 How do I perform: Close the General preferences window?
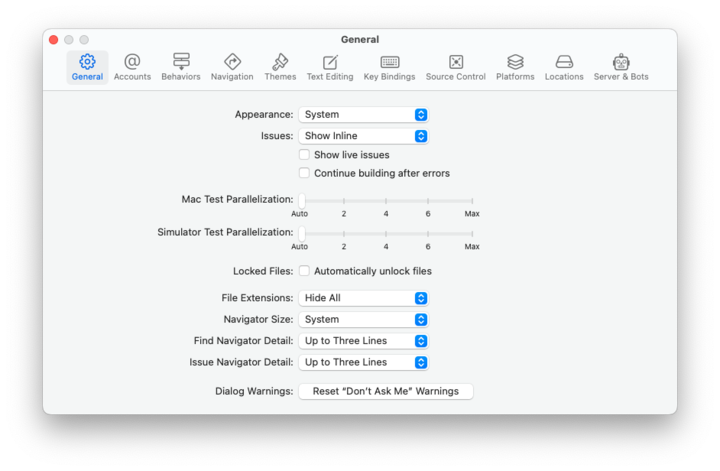click(54, 40)
